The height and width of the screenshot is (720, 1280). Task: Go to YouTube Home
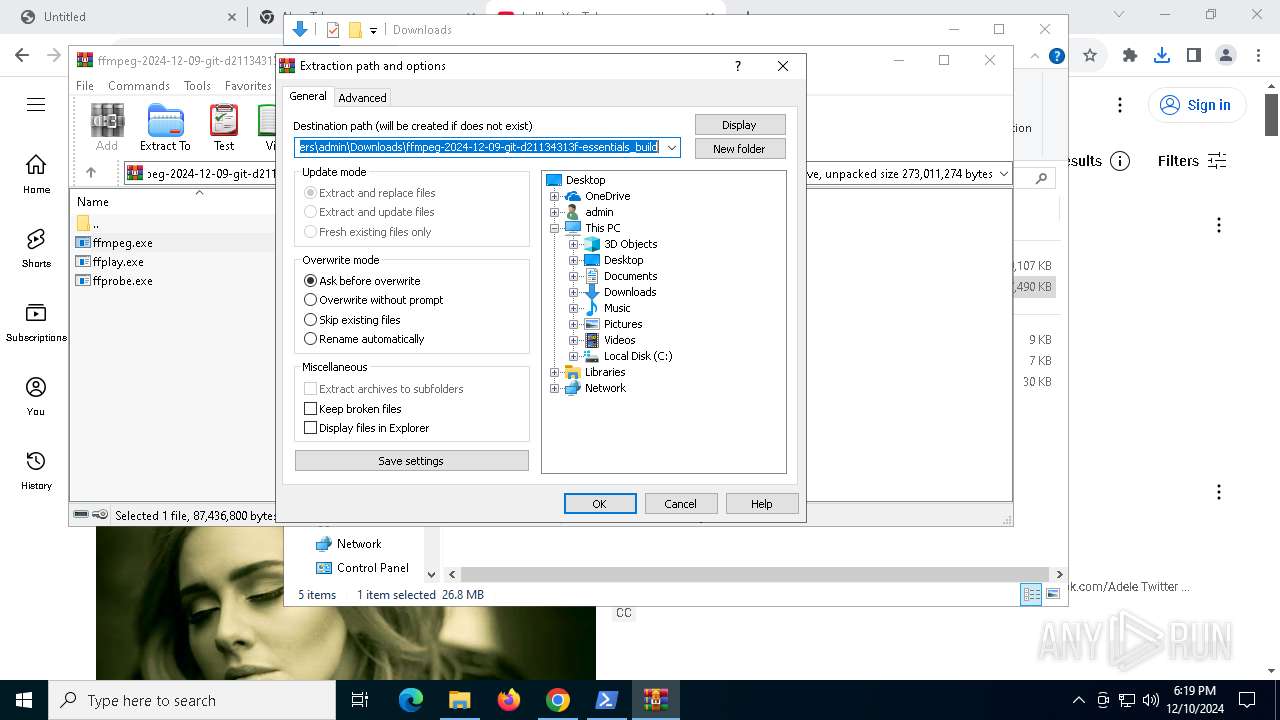click(36, 174)
